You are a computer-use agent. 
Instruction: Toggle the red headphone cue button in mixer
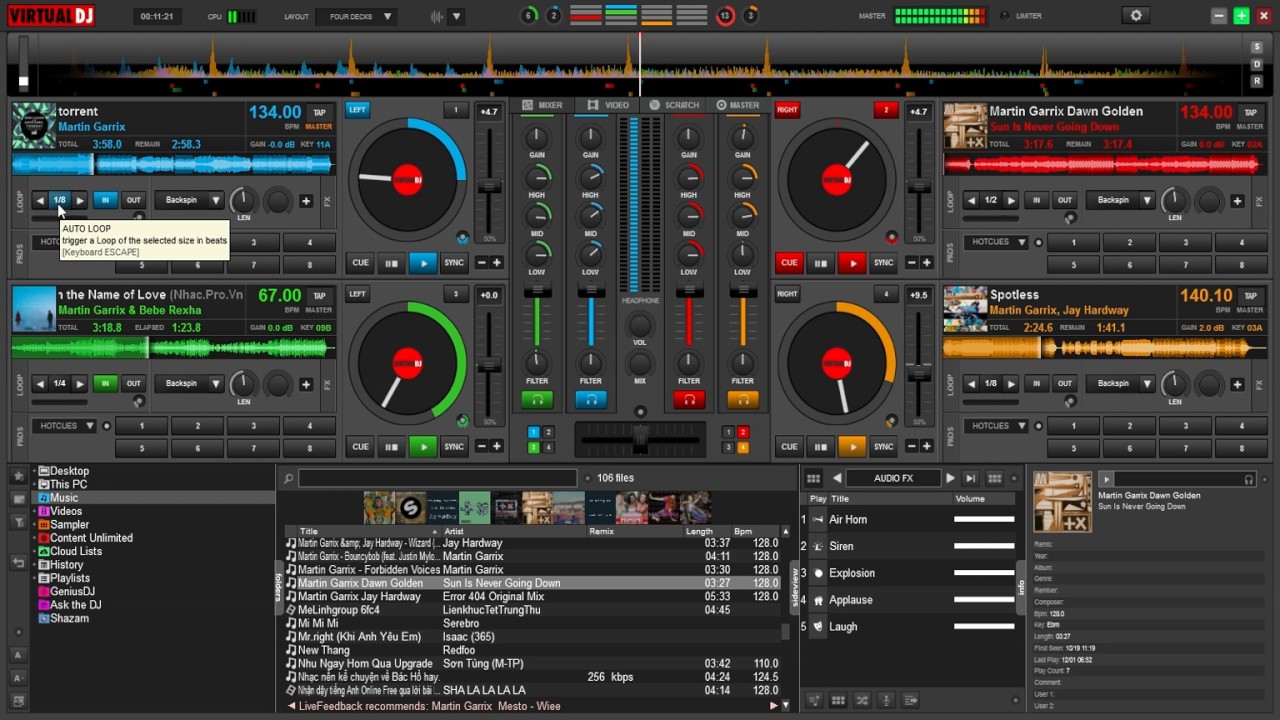tap(689, 400)
